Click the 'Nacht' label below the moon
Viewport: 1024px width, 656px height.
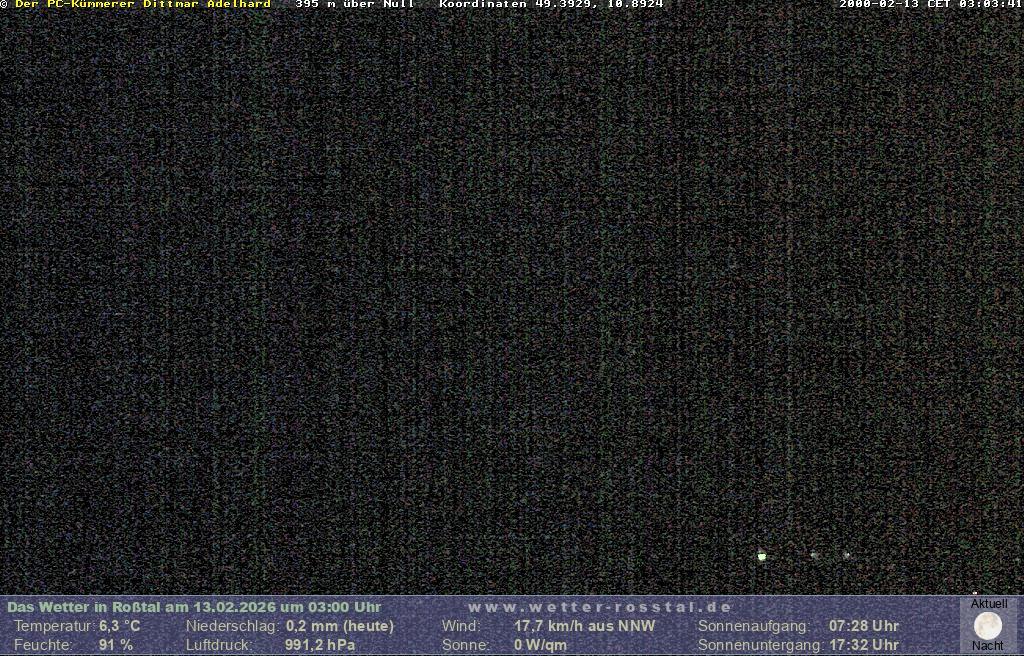click(988, 646)
